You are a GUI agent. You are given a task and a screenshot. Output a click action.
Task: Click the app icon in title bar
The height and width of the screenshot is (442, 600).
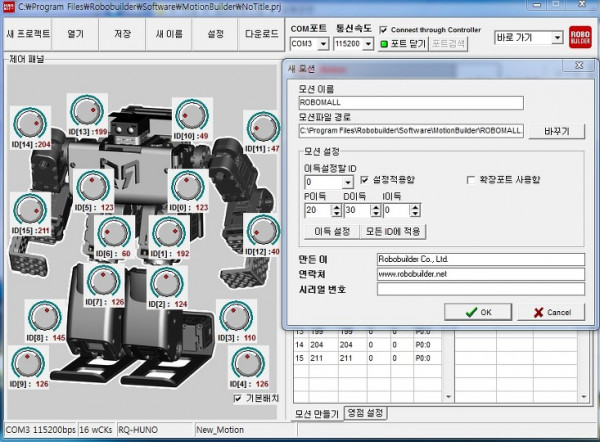[x=8, y=7]
